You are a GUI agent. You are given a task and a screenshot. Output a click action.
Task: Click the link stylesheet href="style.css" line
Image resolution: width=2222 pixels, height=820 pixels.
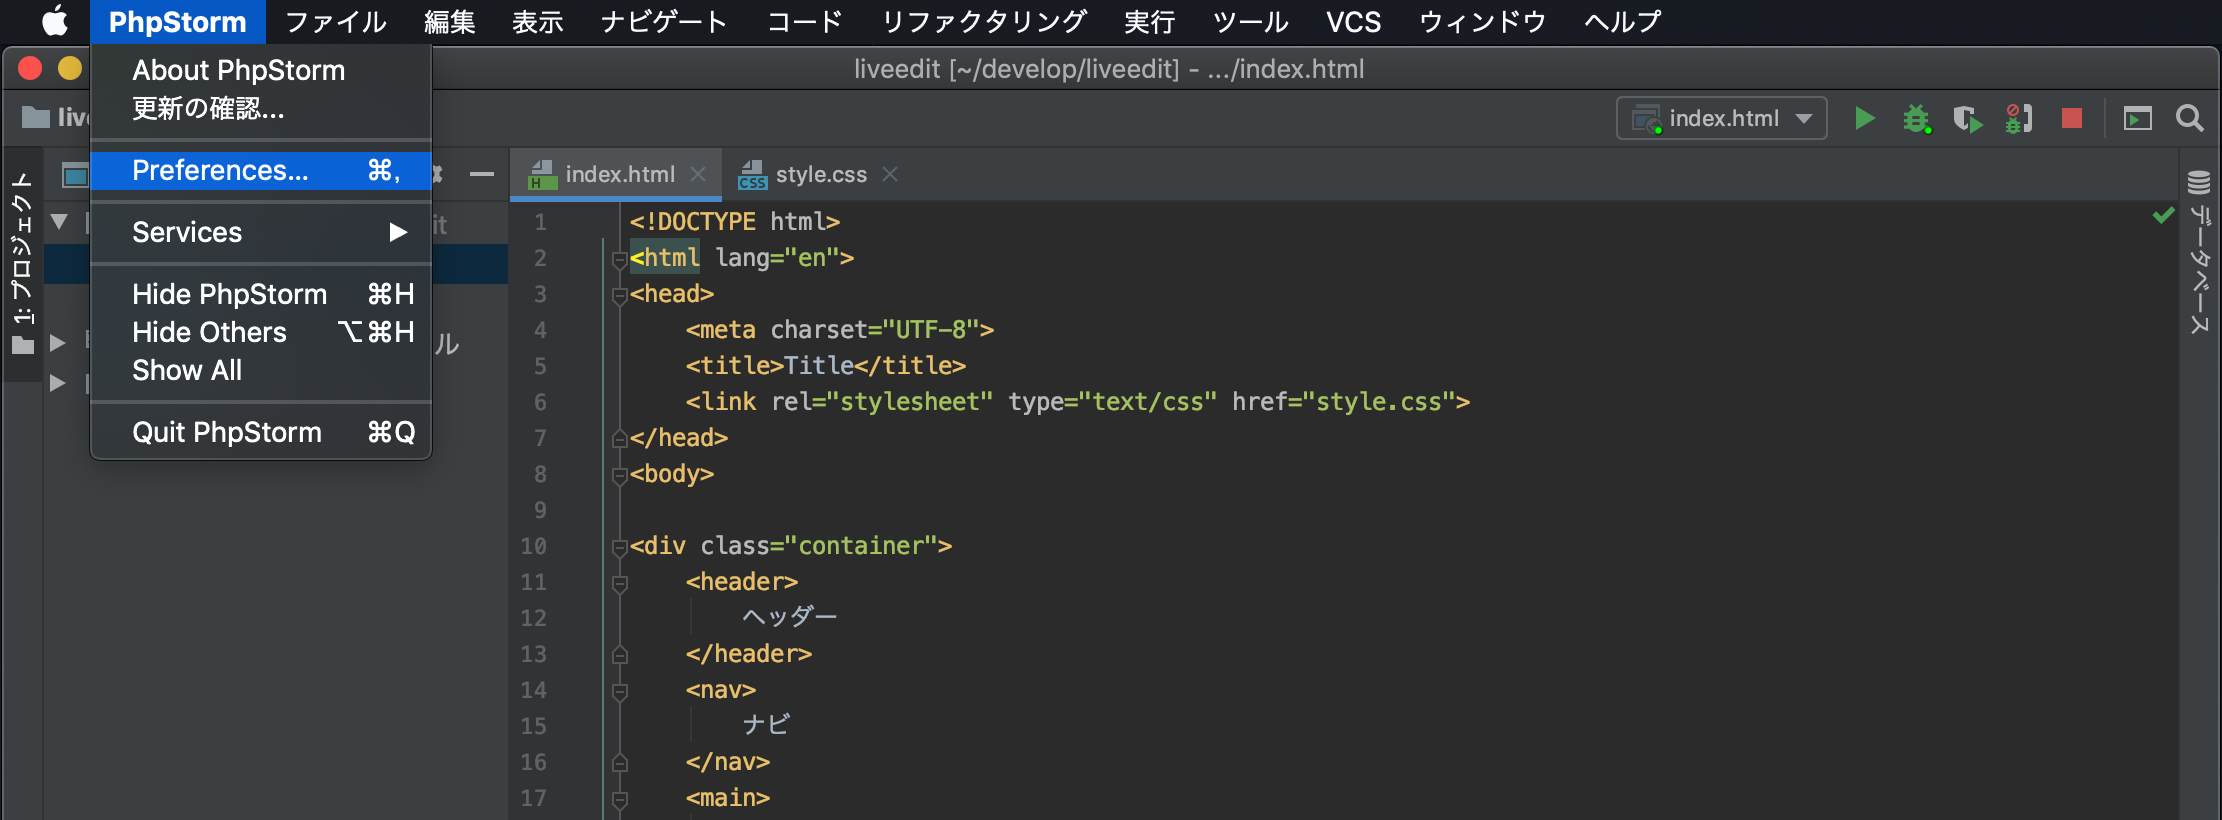click(x=1077, y=401)
